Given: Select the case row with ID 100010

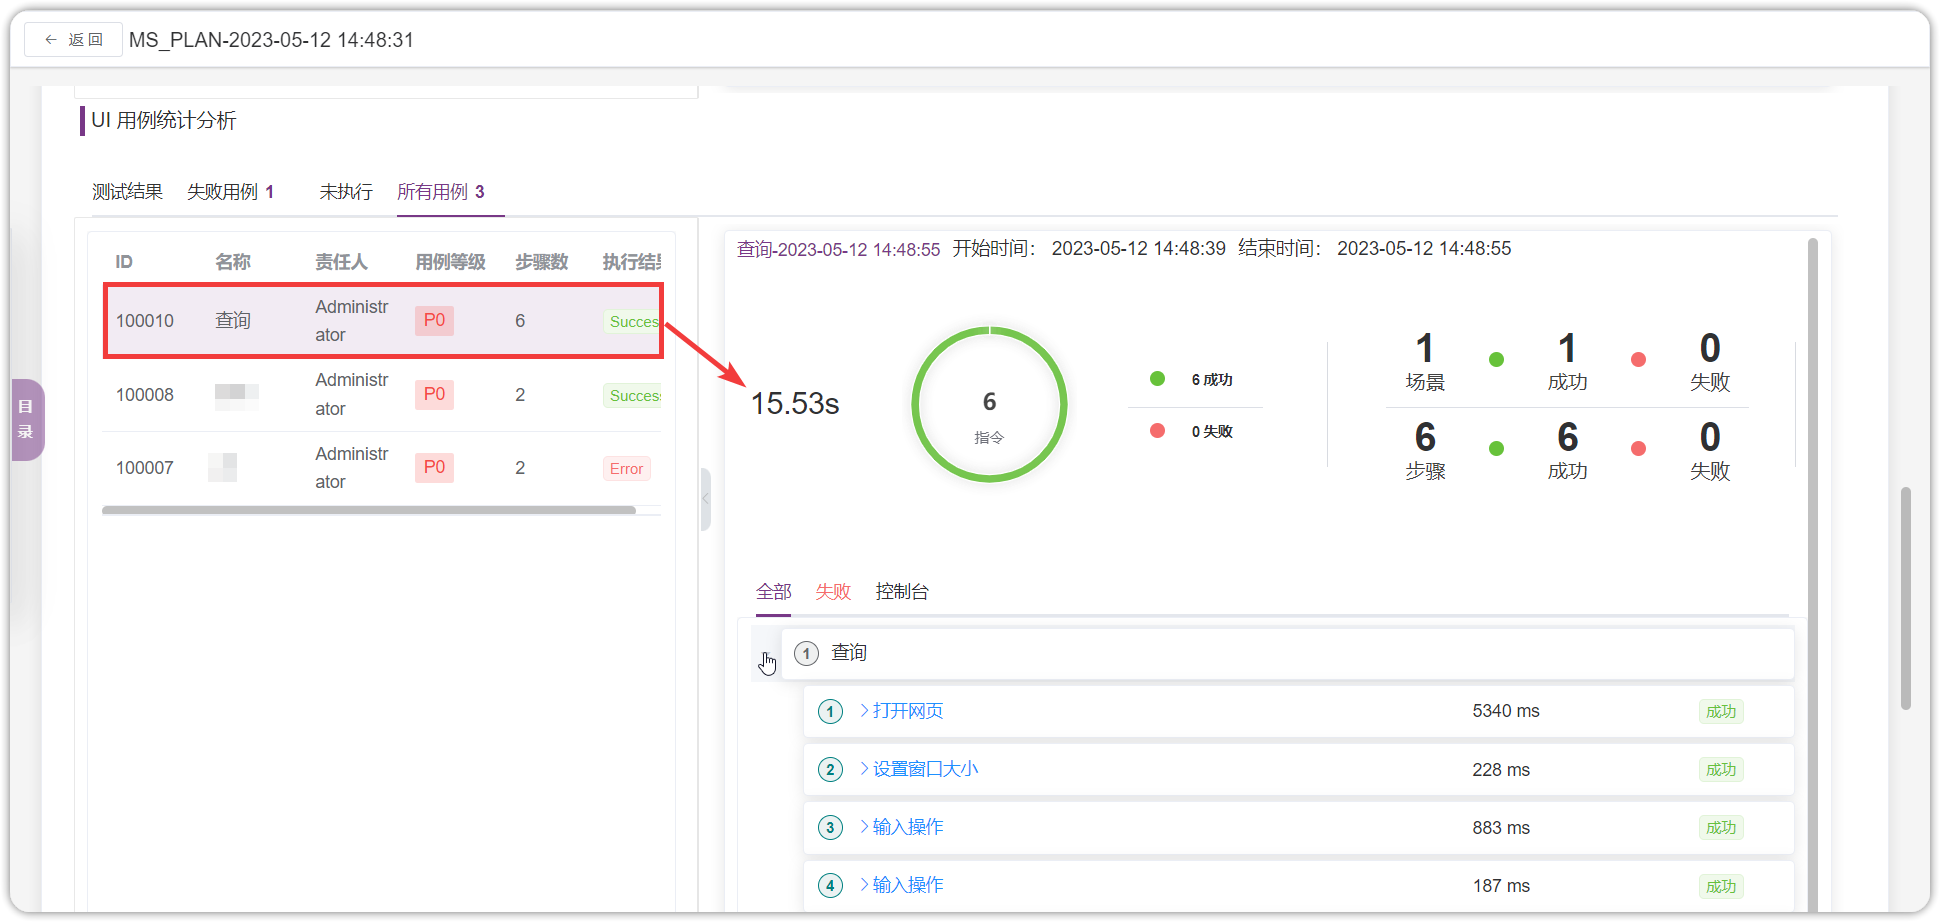Looking at the screenshot, I should coord(383,321).
